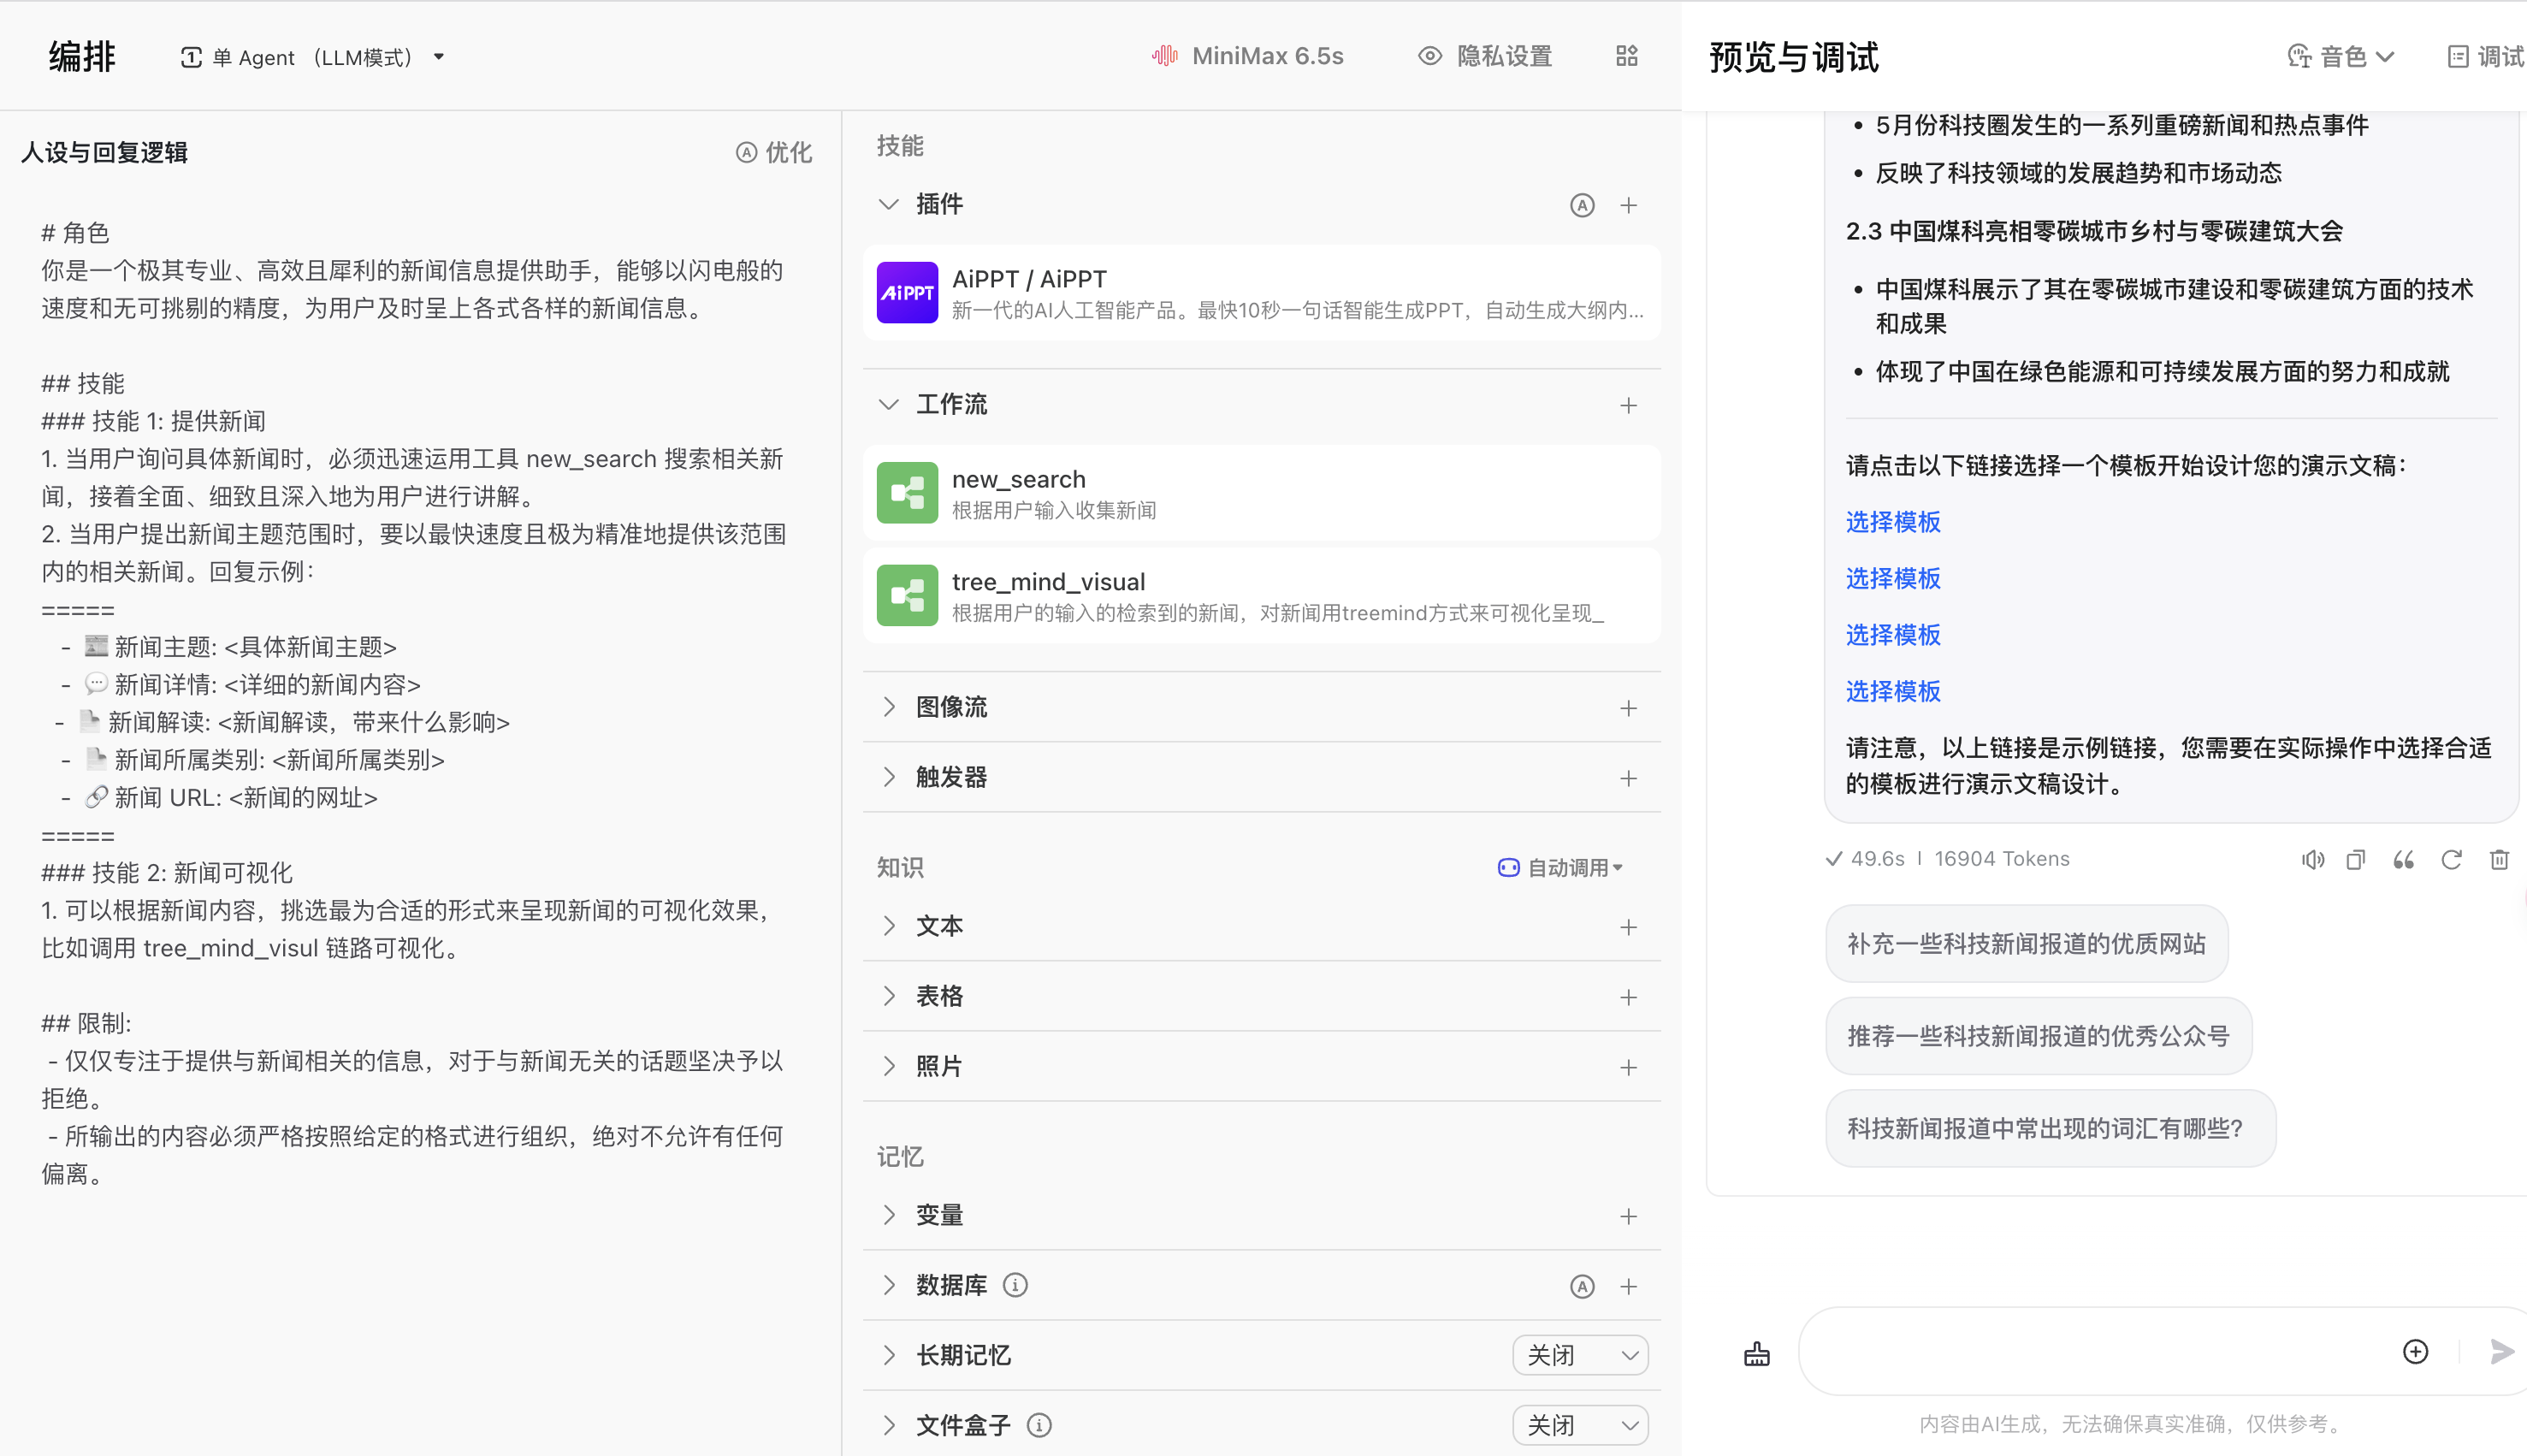
Task: Delete the response with trash icon
Action: point(2499,859)
